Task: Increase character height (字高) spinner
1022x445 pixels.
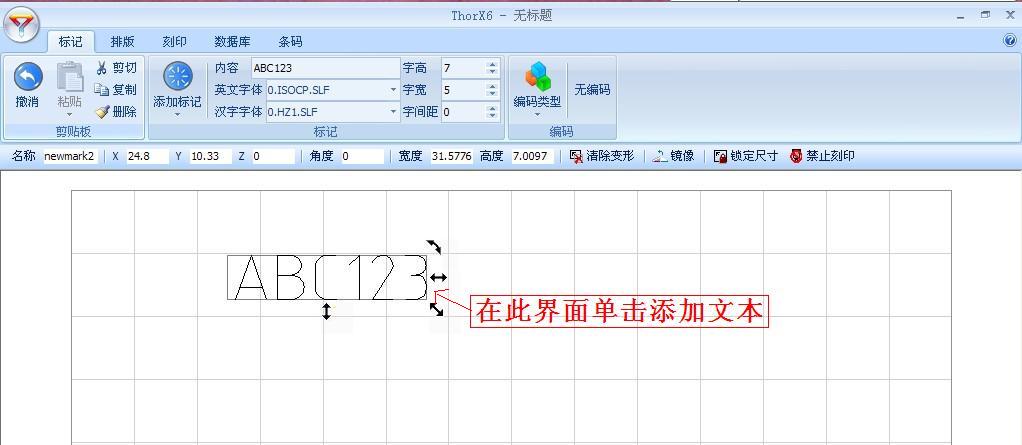Action: click(492, 64)
